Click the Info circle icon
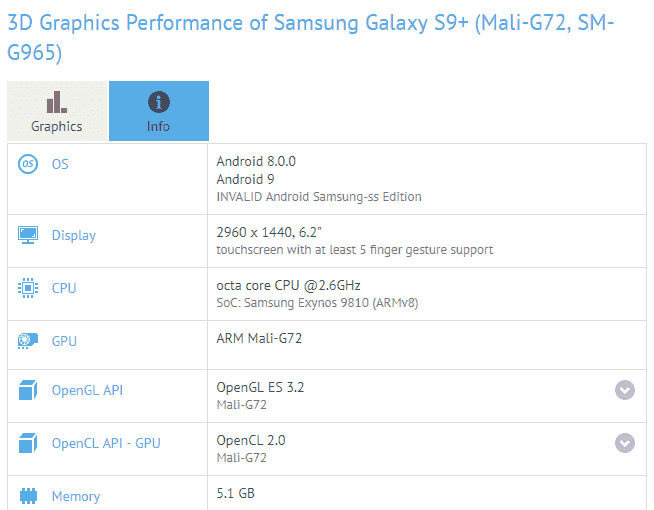This screenshot has width=654, height=510. pyautogui.click(x=158, y=101)
